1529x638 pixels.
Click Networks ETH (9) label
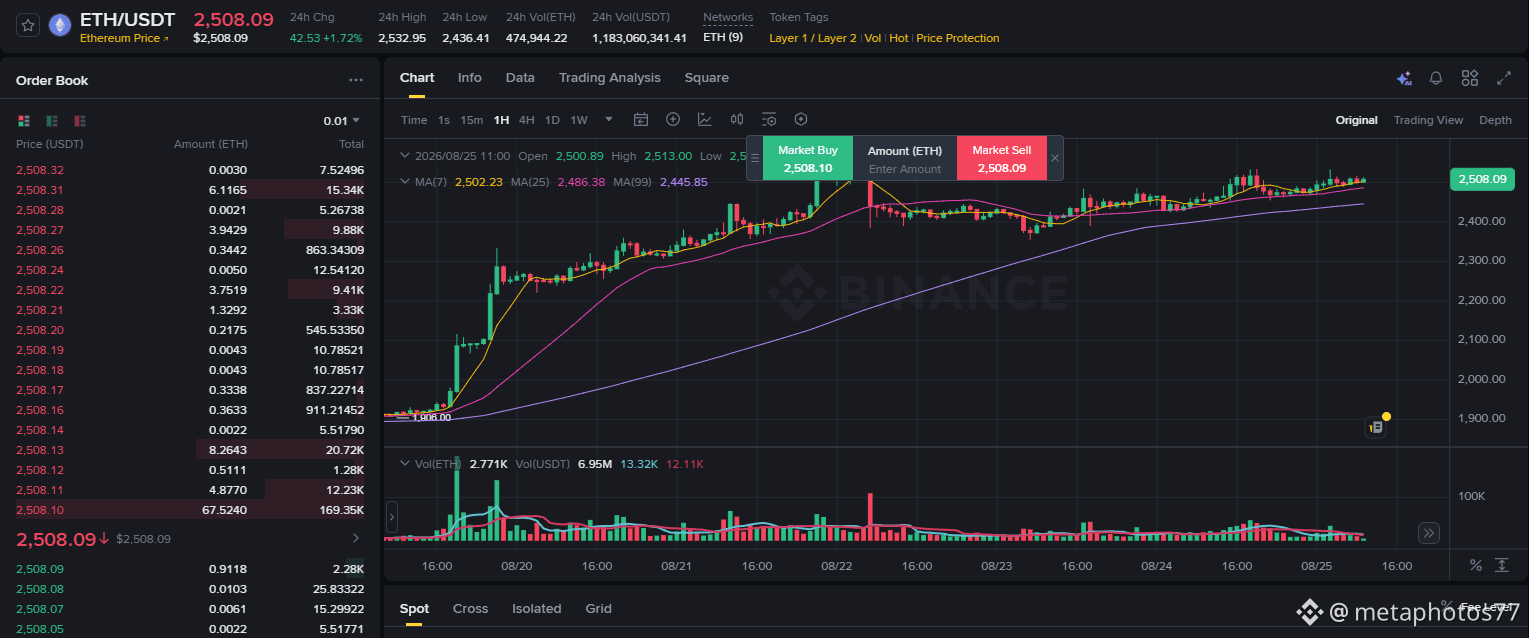723,38
